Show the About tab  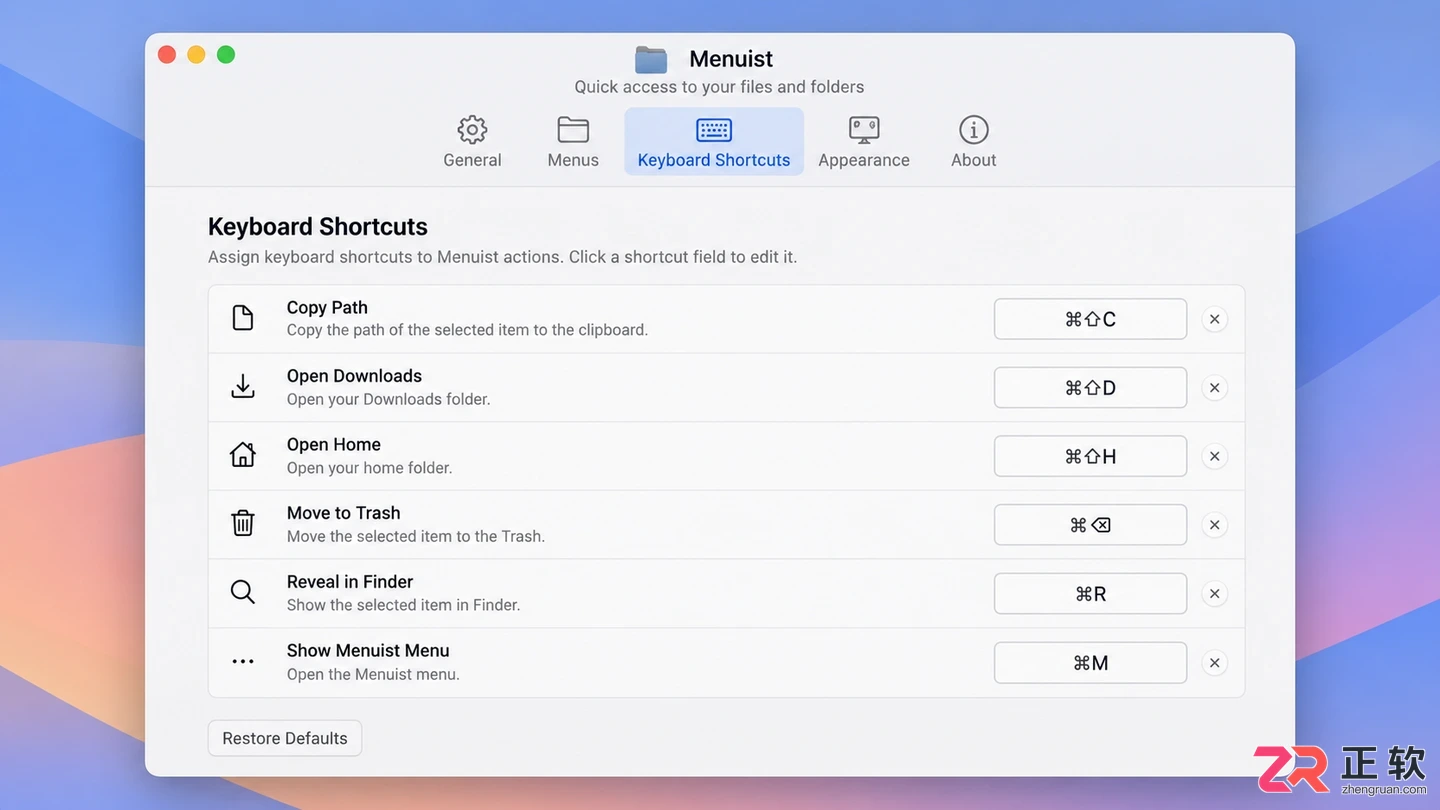click(x=973, y=142)
